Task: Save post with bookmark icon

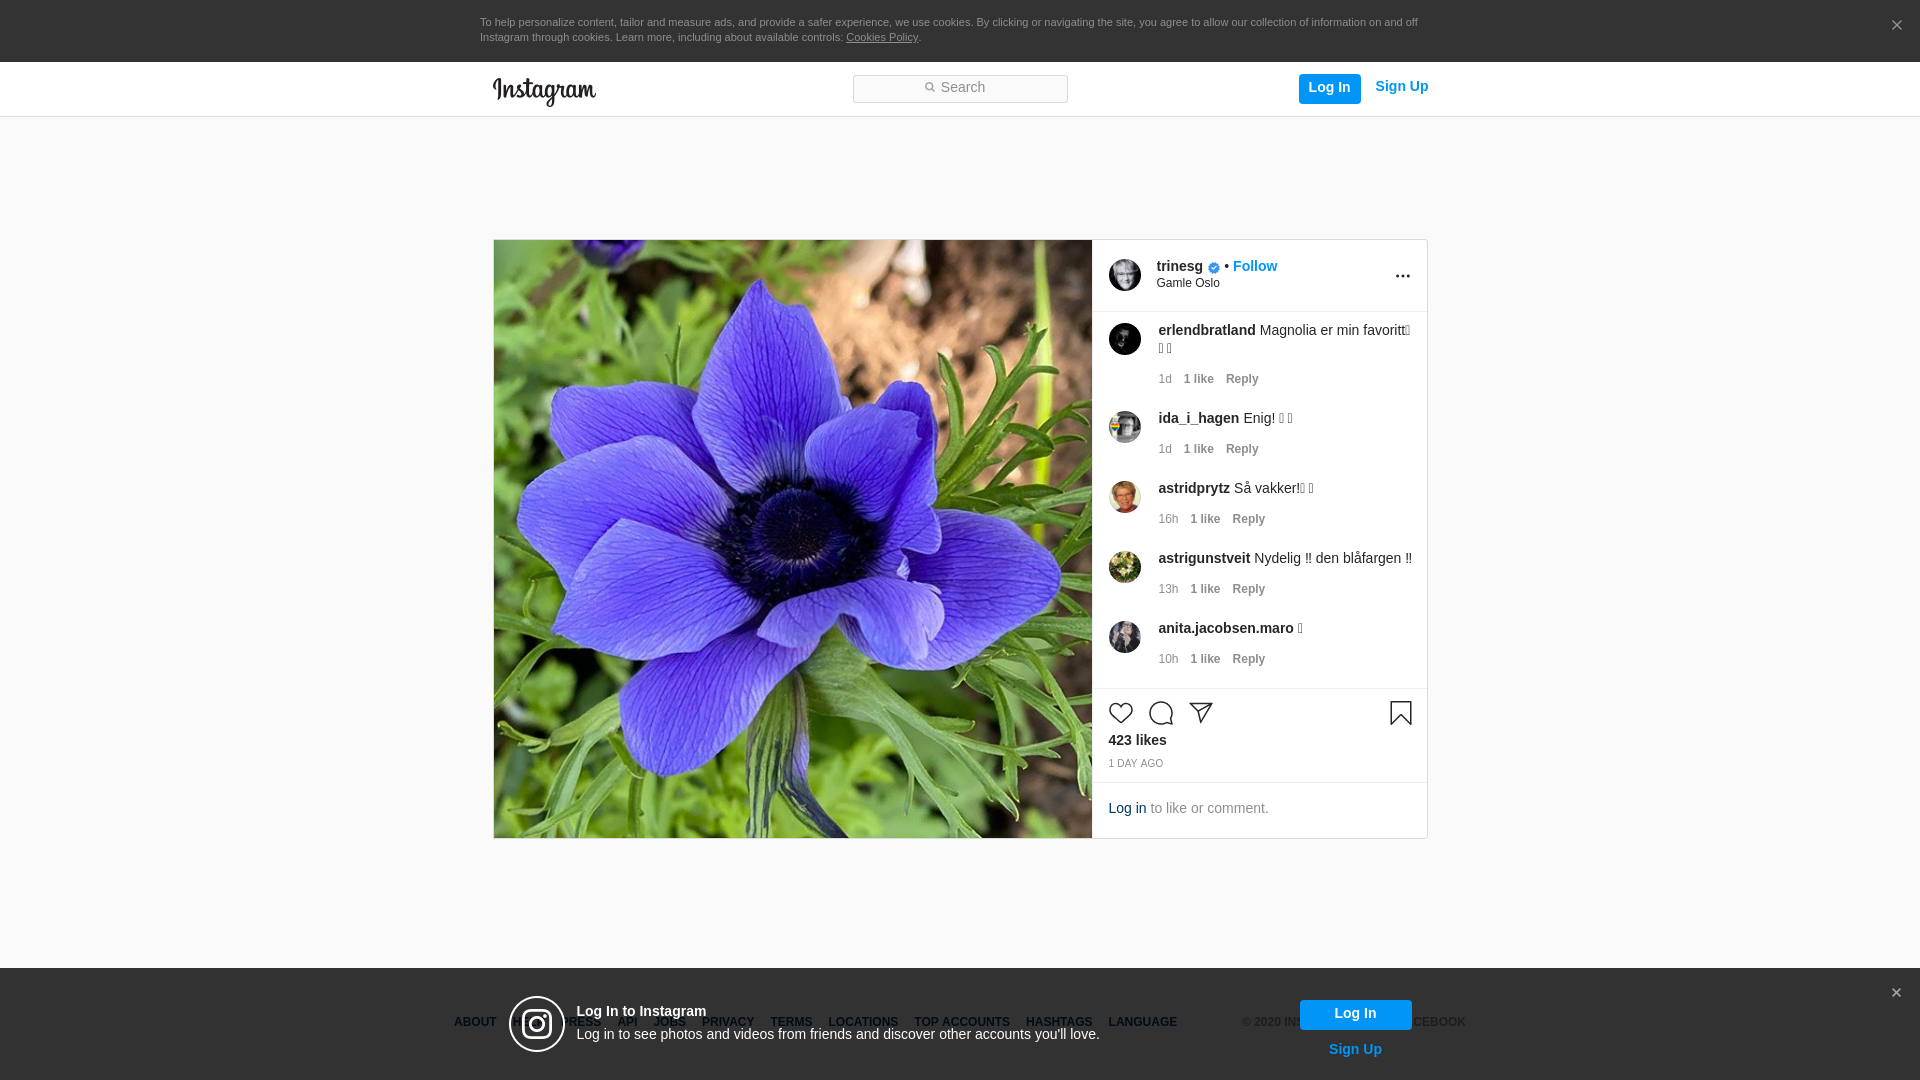Action: pyautogui.click(x=1400, y=713)
